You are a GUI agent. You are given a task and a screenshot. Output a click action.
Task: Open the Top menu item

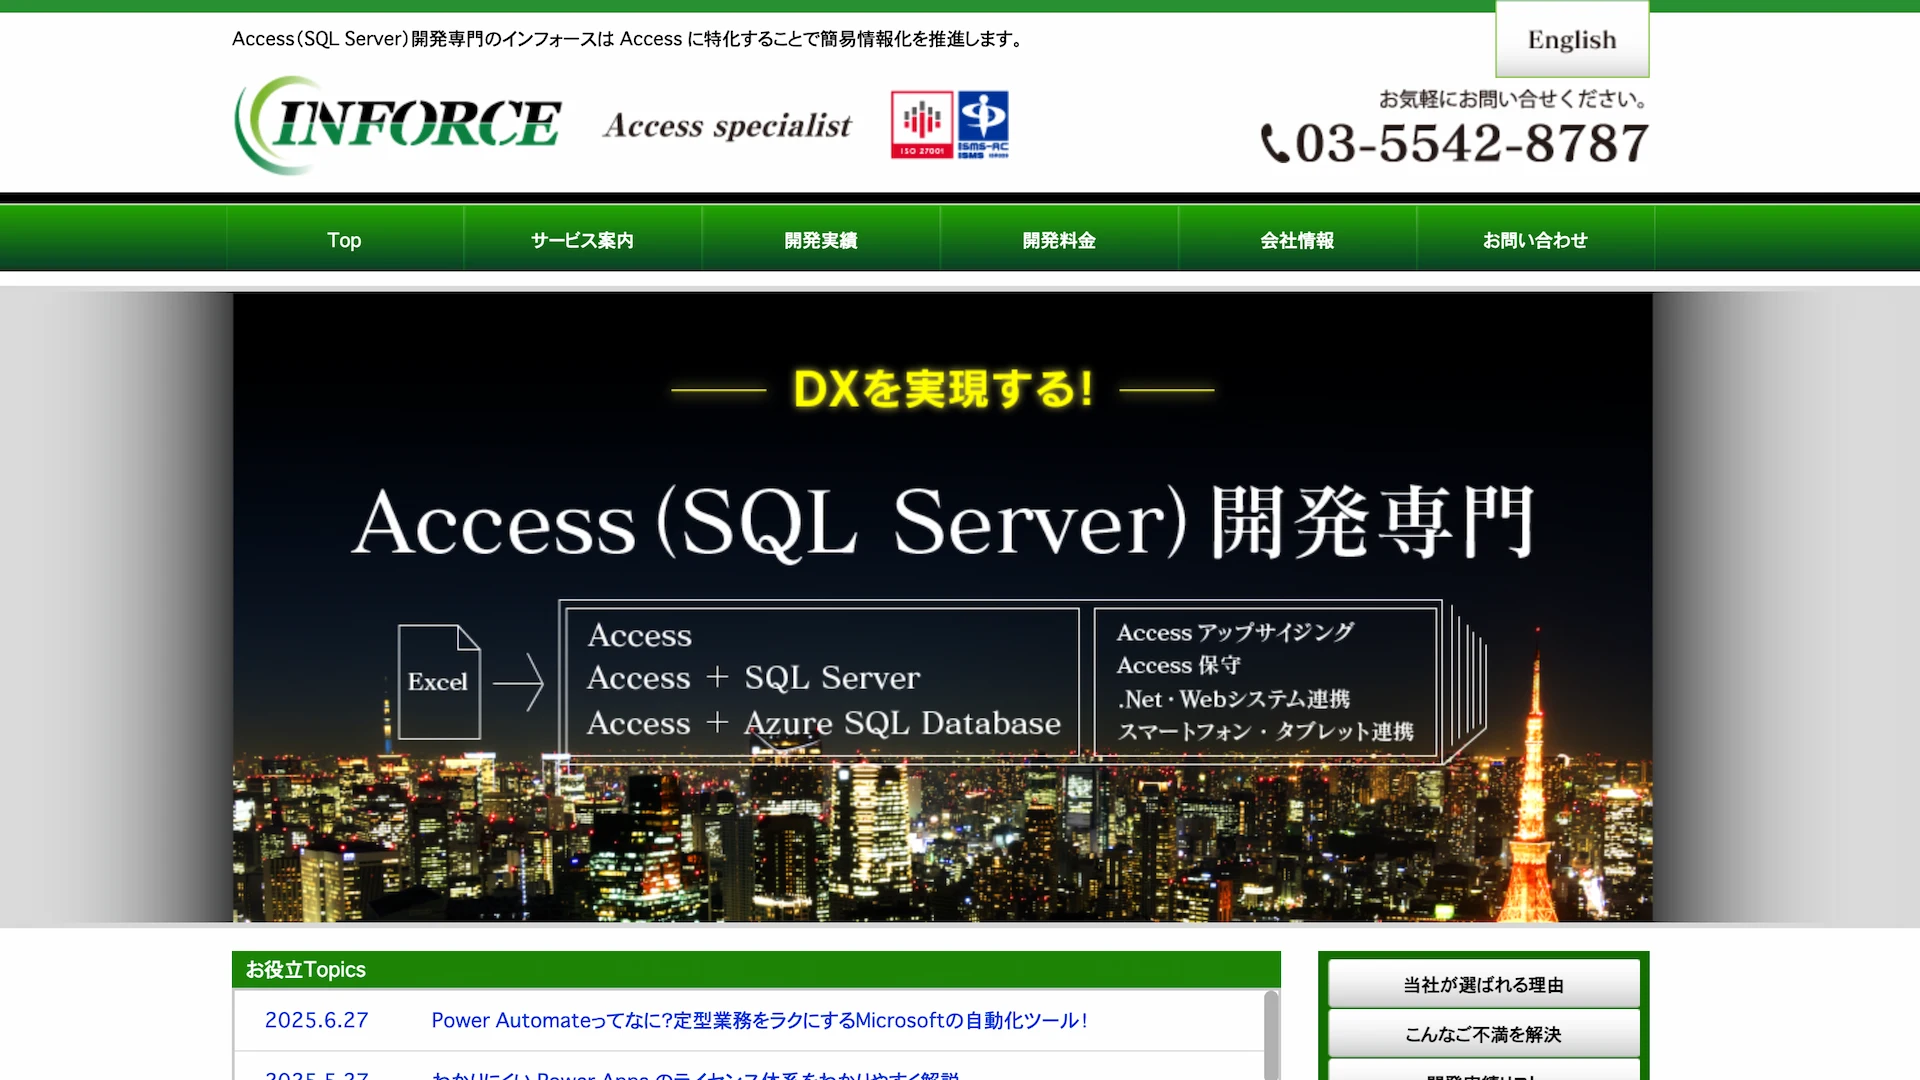pos(344,240)
